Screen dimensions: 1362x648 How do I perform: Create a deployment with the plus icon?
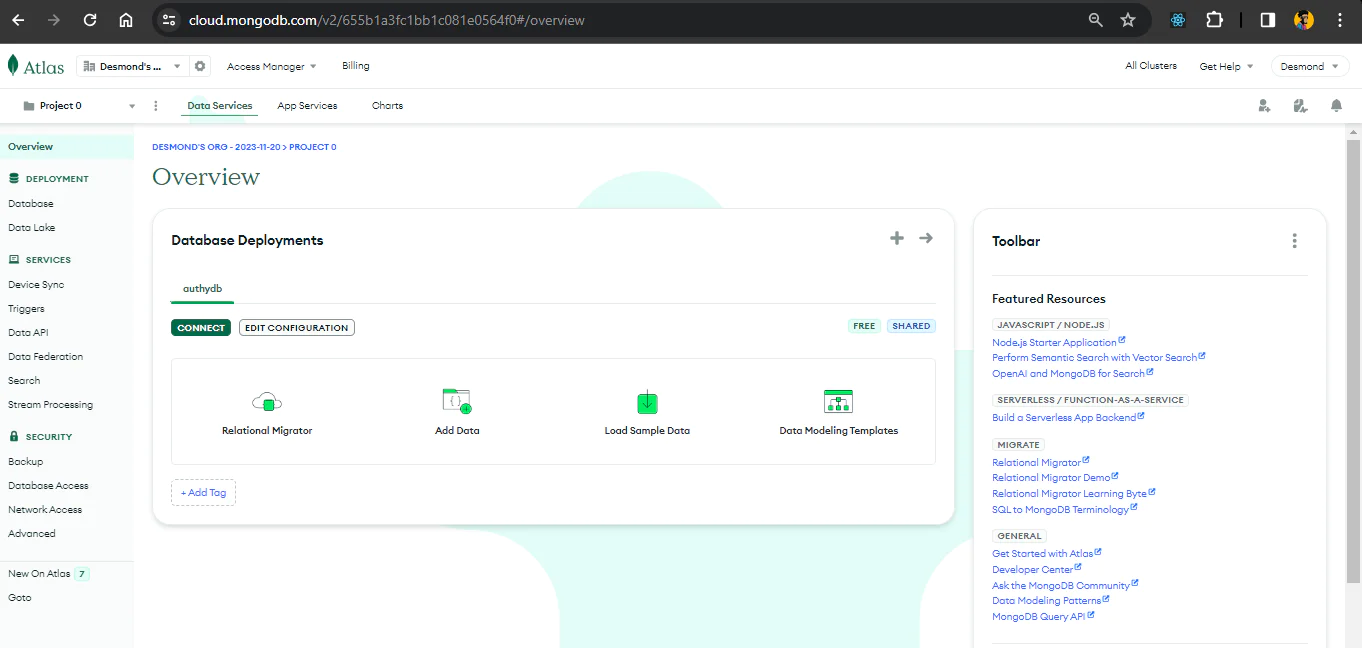click(897, 238)
